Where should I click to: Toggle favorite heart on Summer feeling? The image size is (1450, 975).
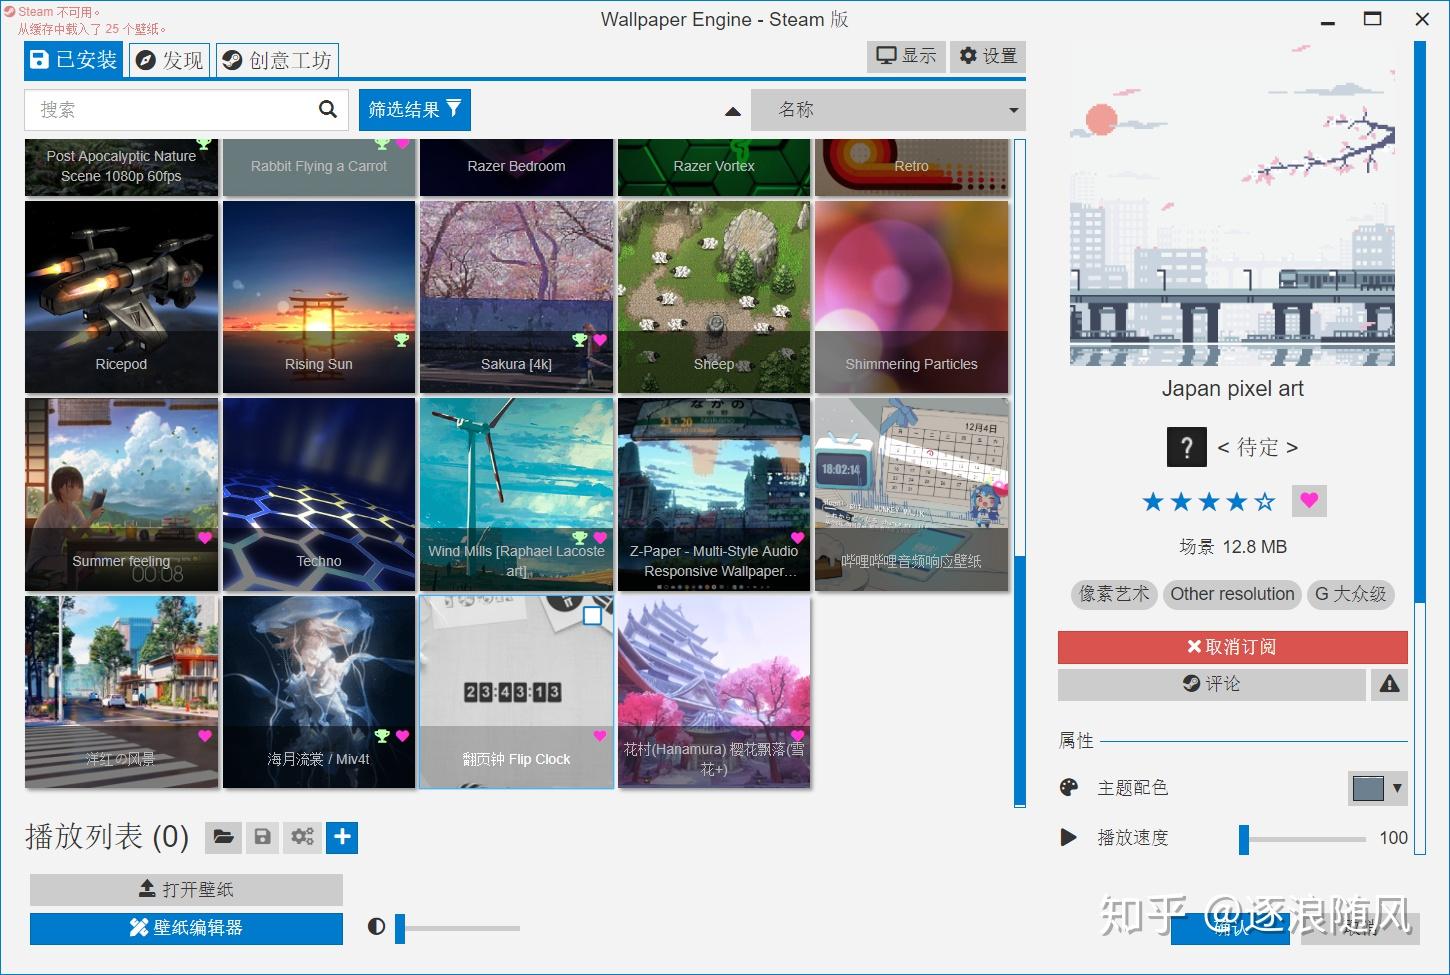pyautogui.click(x=205, y=537)
